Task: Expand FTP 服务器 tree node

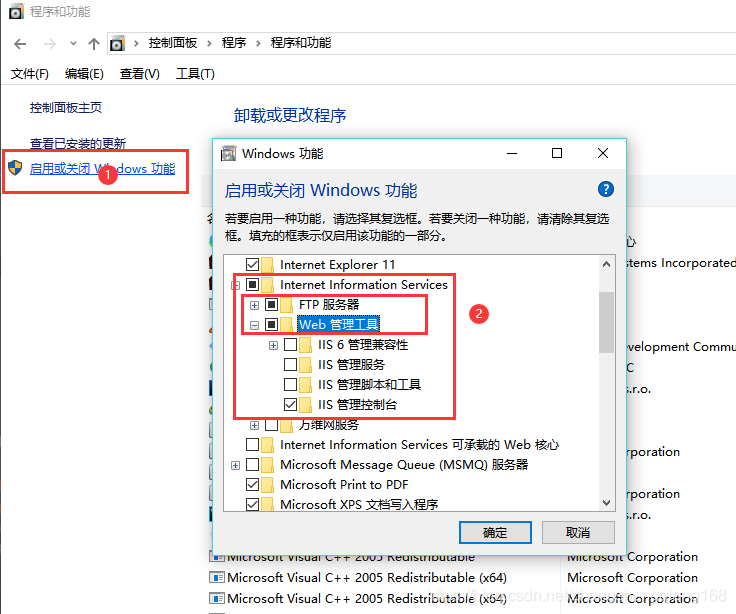Action: (x=254, y=305)
